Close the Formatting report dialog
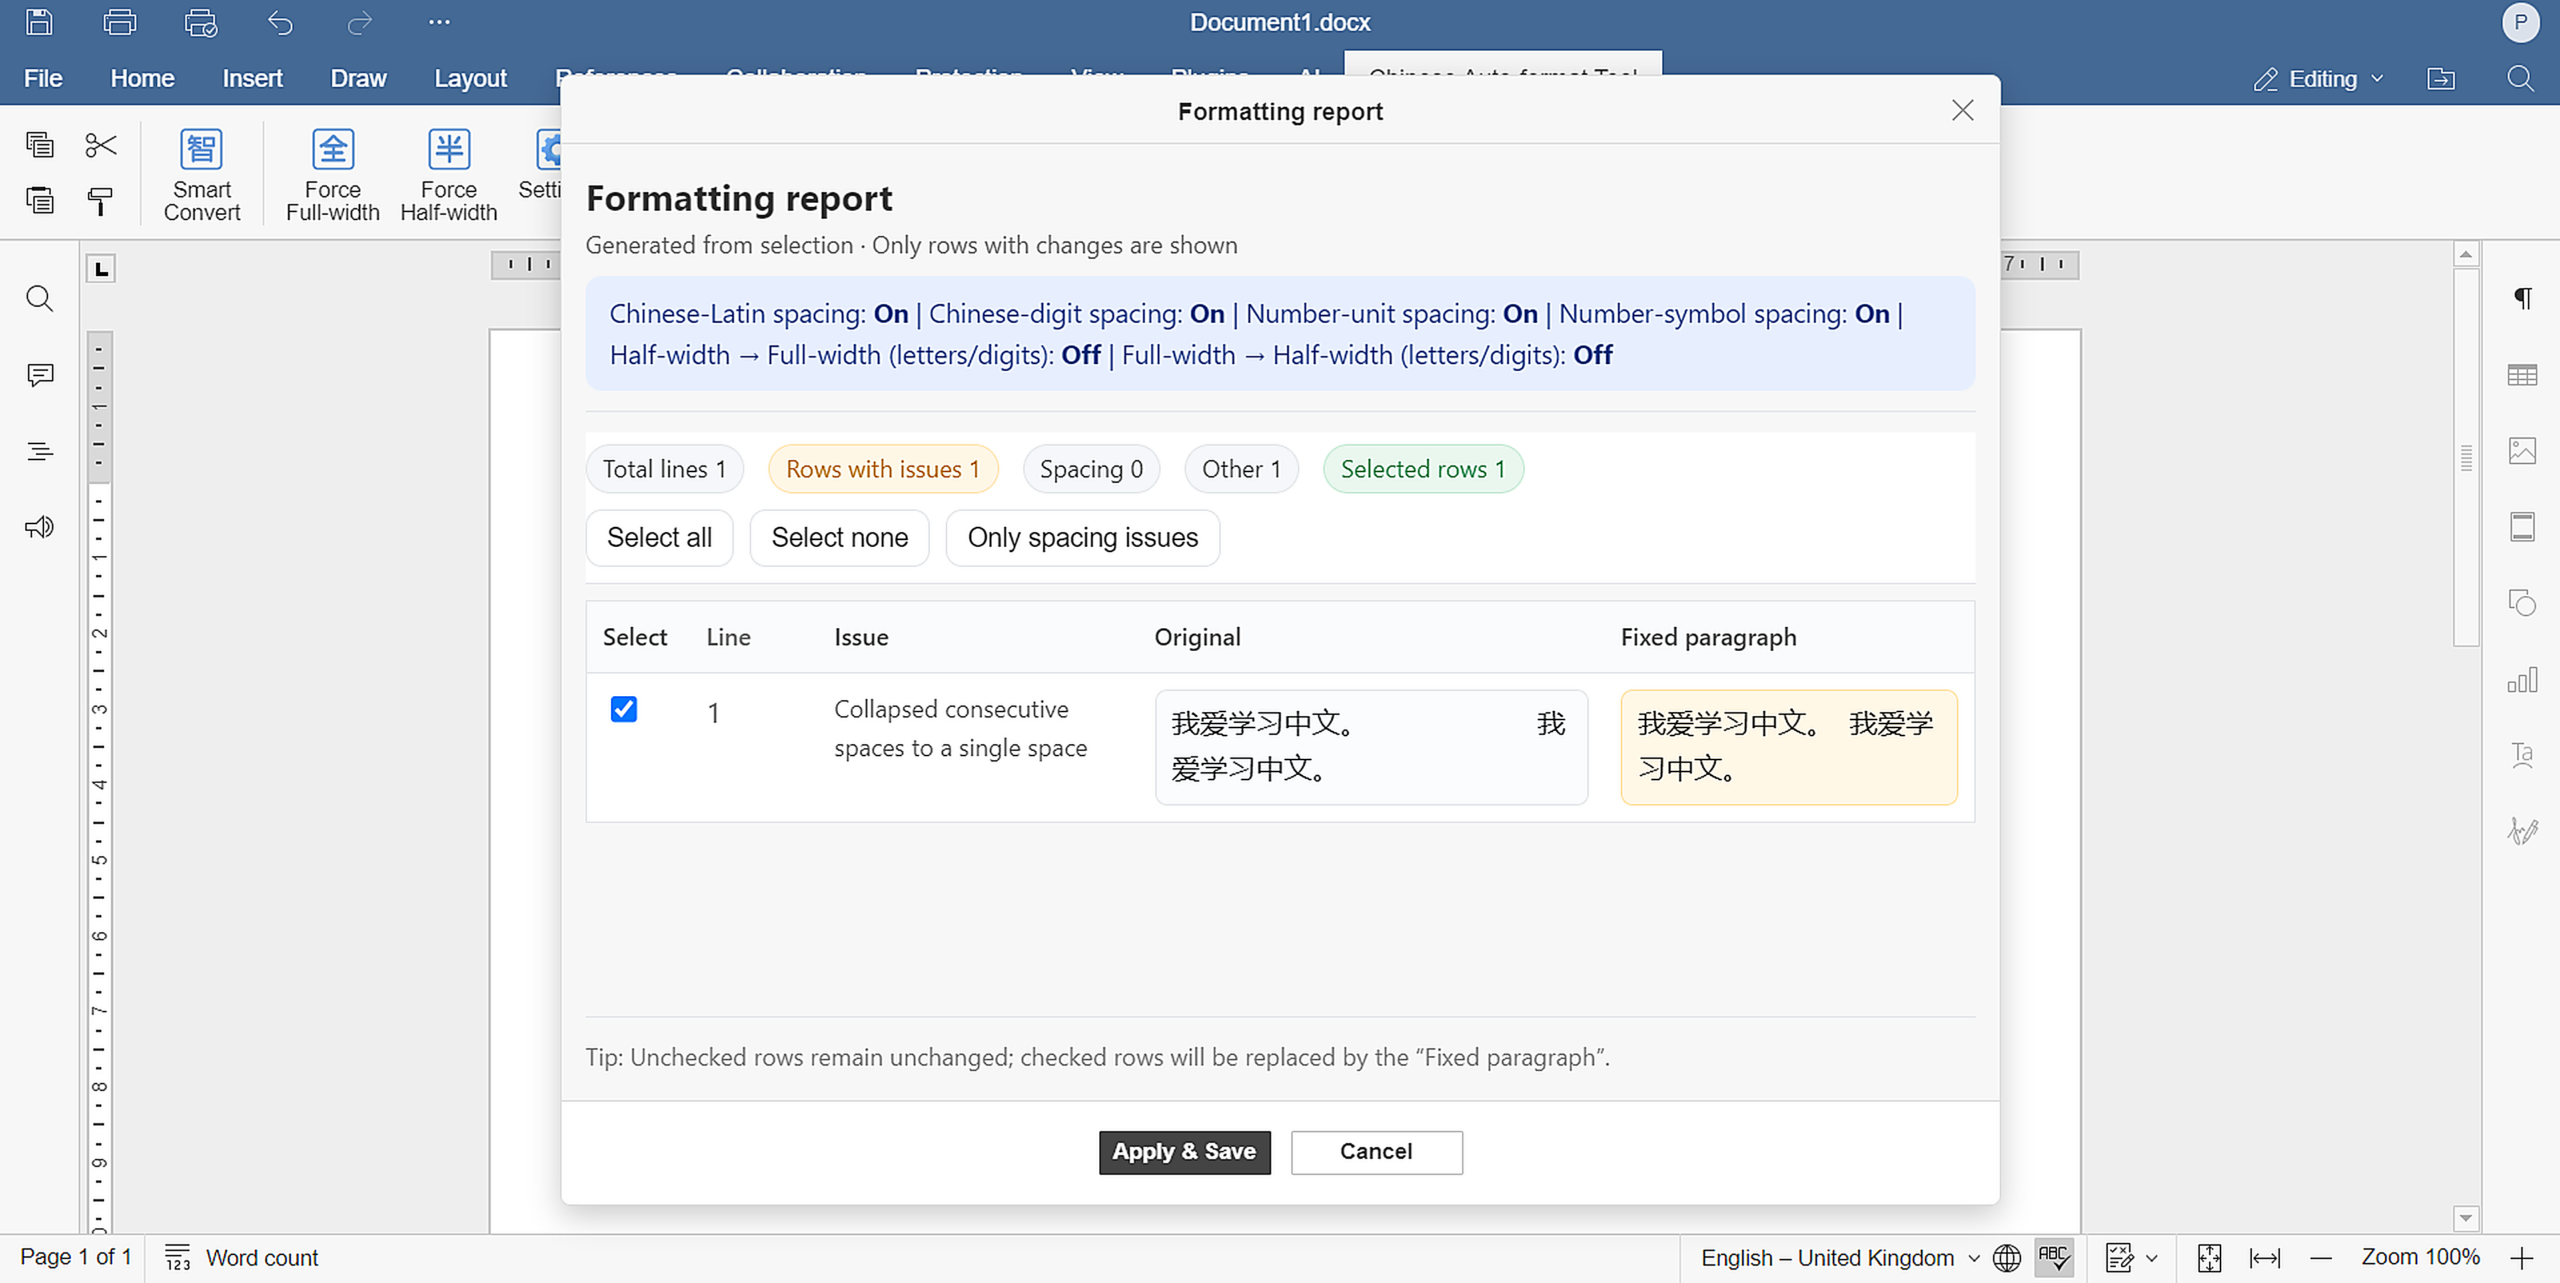This screenshot has width=2560, height=1283. pos(1962,110)
